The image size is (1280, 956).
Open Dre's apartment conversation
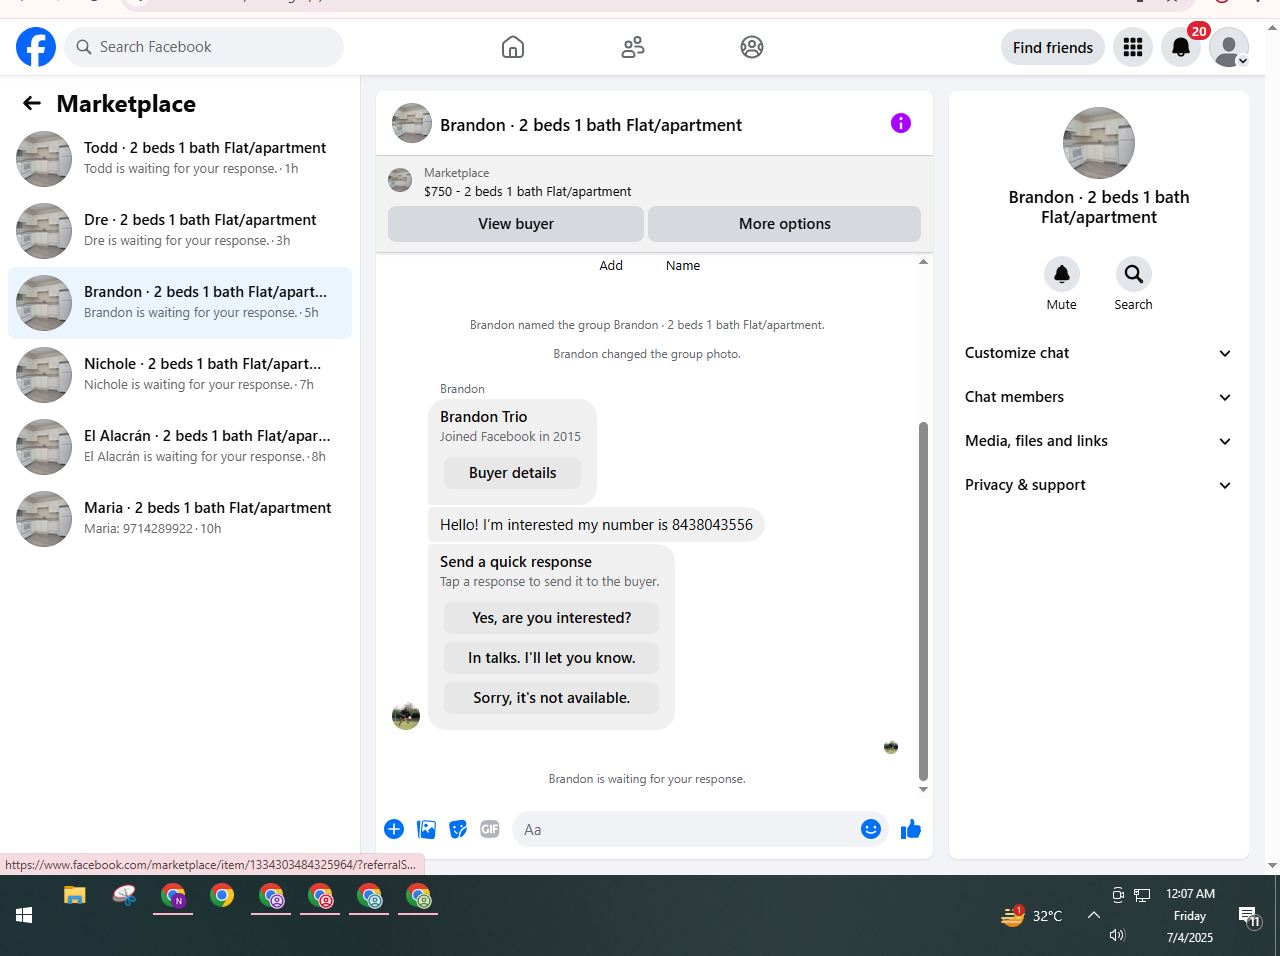tap(180, 231)
